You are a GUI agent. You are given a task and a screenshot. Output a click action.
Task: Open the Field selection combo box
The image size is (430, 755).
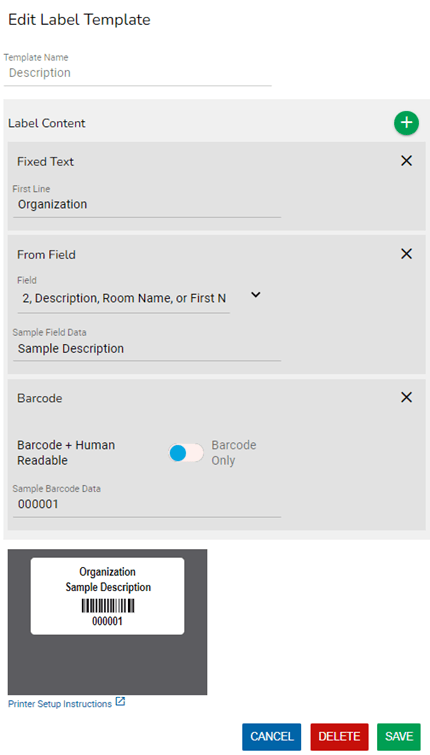pos(124,299)
